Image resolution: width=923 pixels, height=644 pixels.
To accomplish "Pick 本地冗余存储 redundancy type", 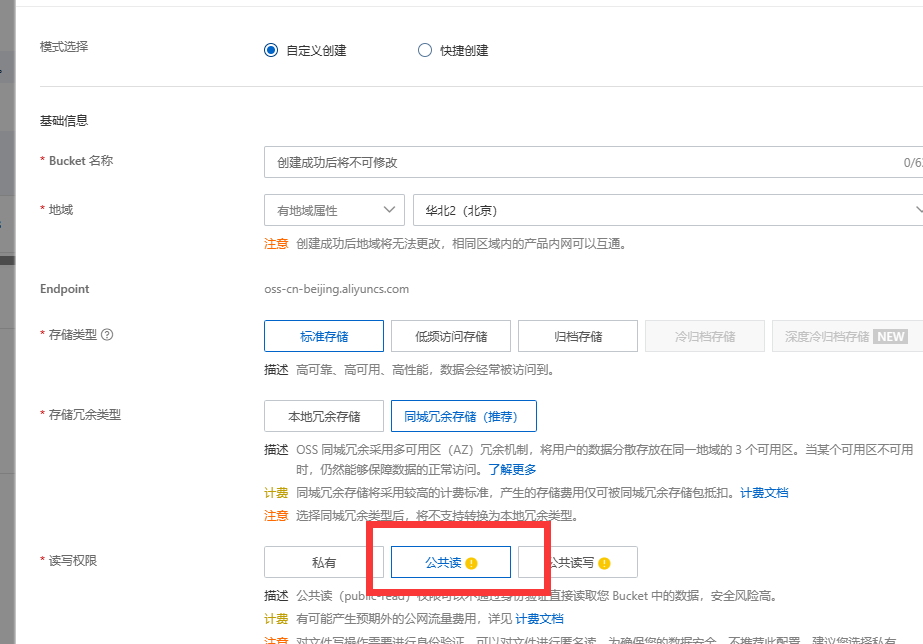I will 324,416.
